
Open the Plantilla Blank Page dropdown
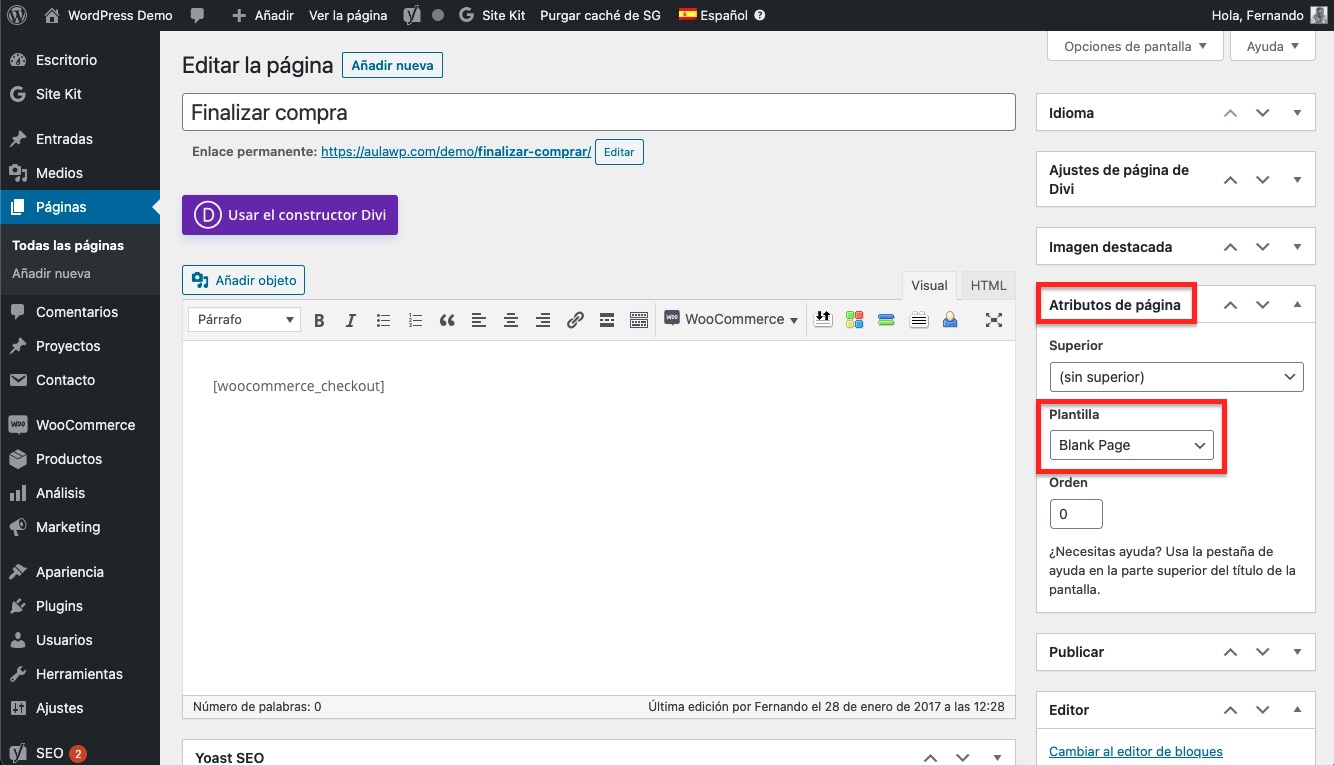coord(1131,445)
